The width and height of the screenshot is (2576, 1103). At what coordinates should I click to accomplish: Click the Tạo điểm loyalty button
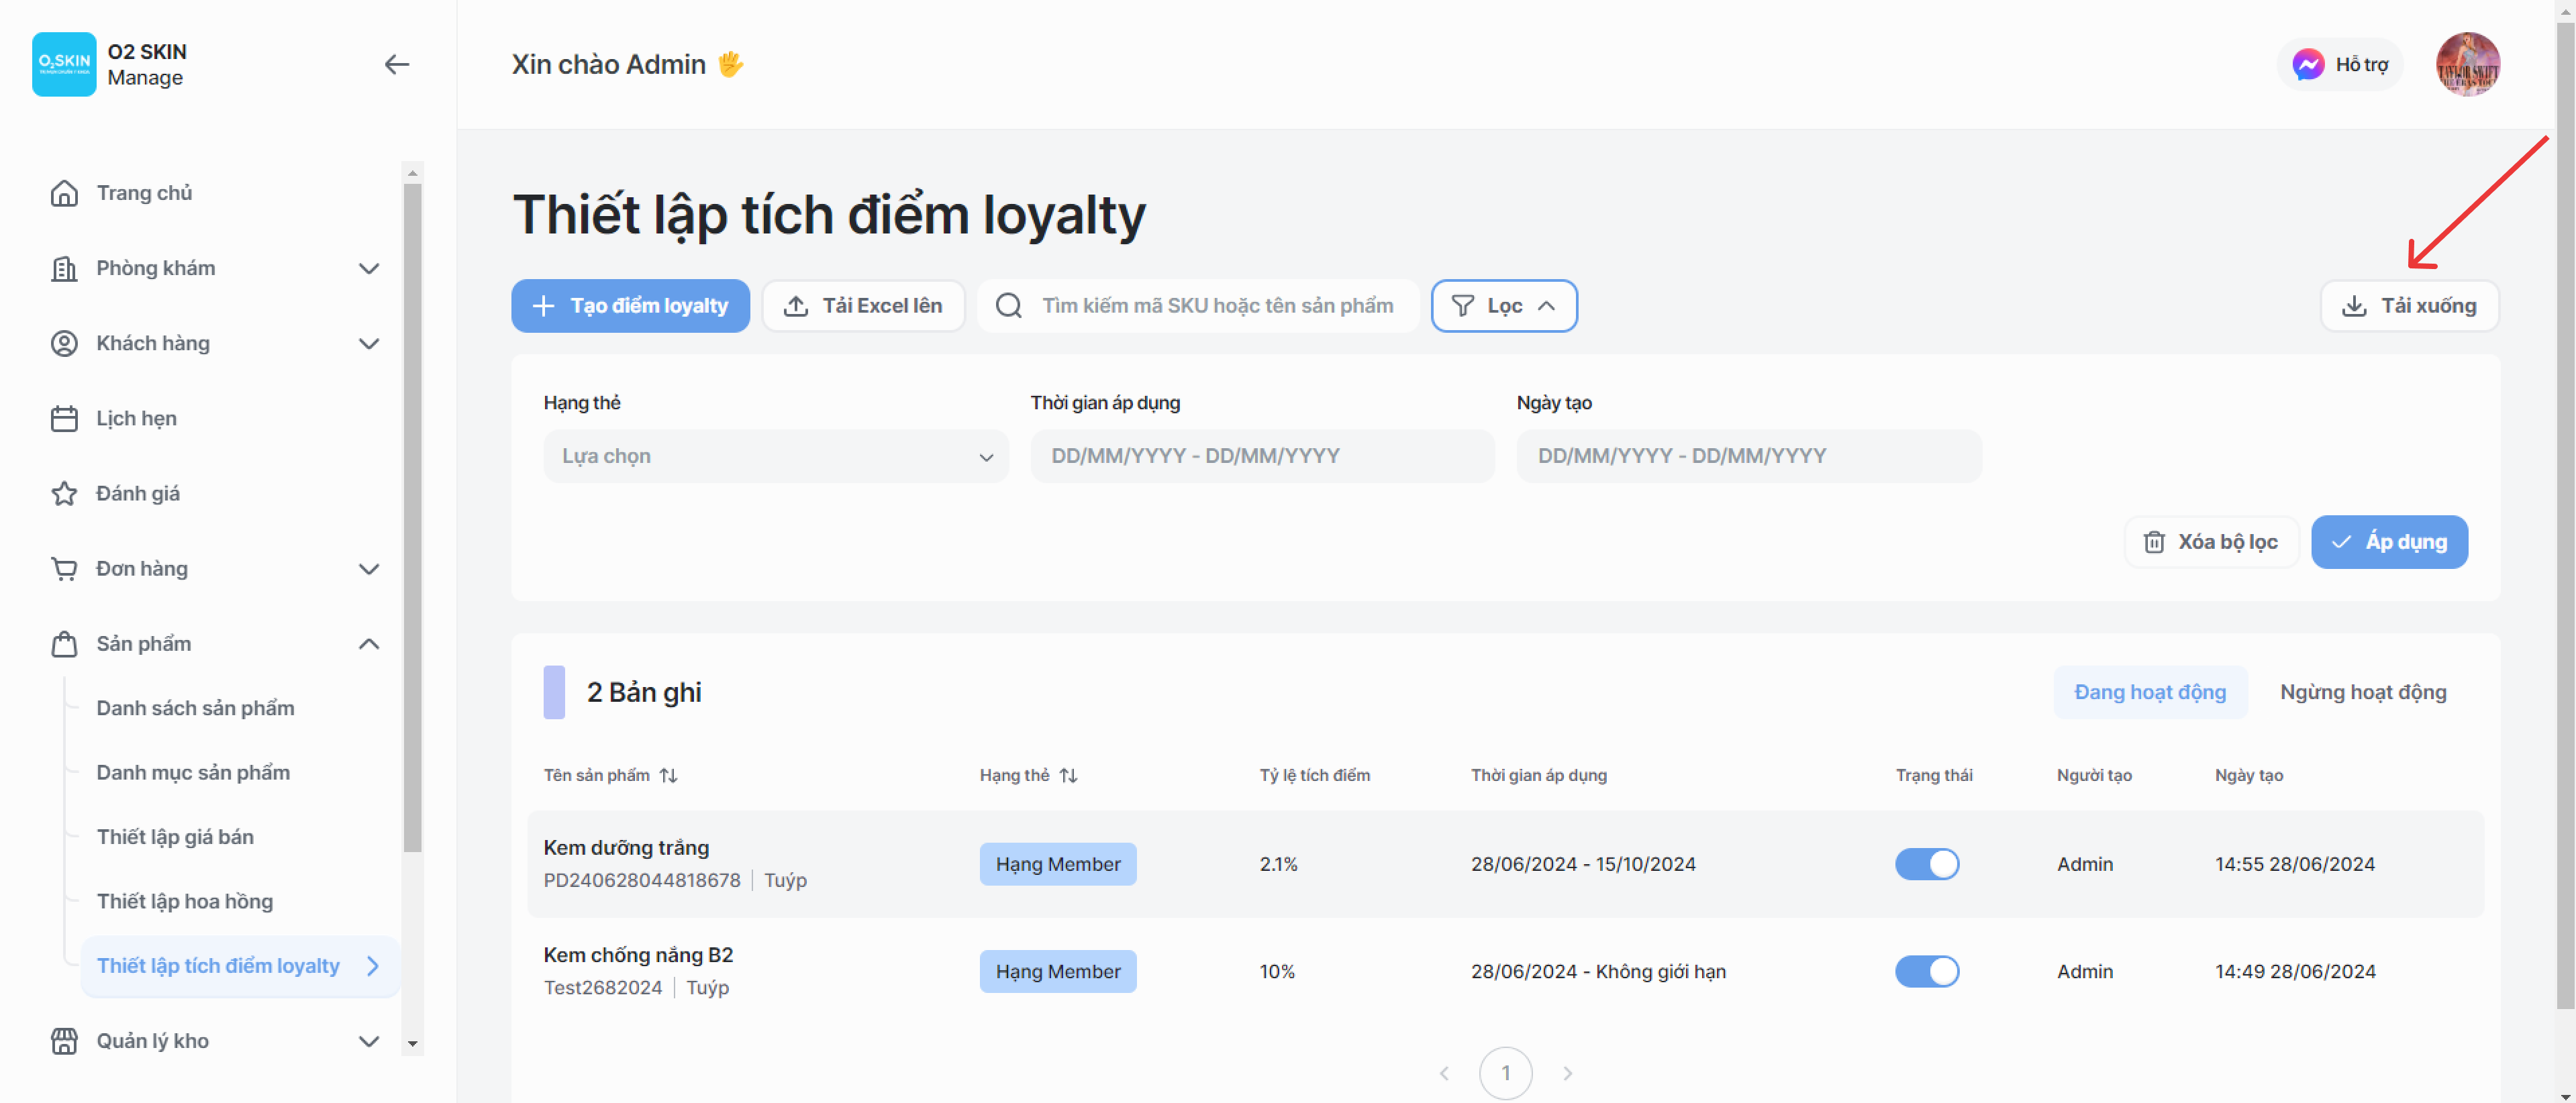click(630, 306)
